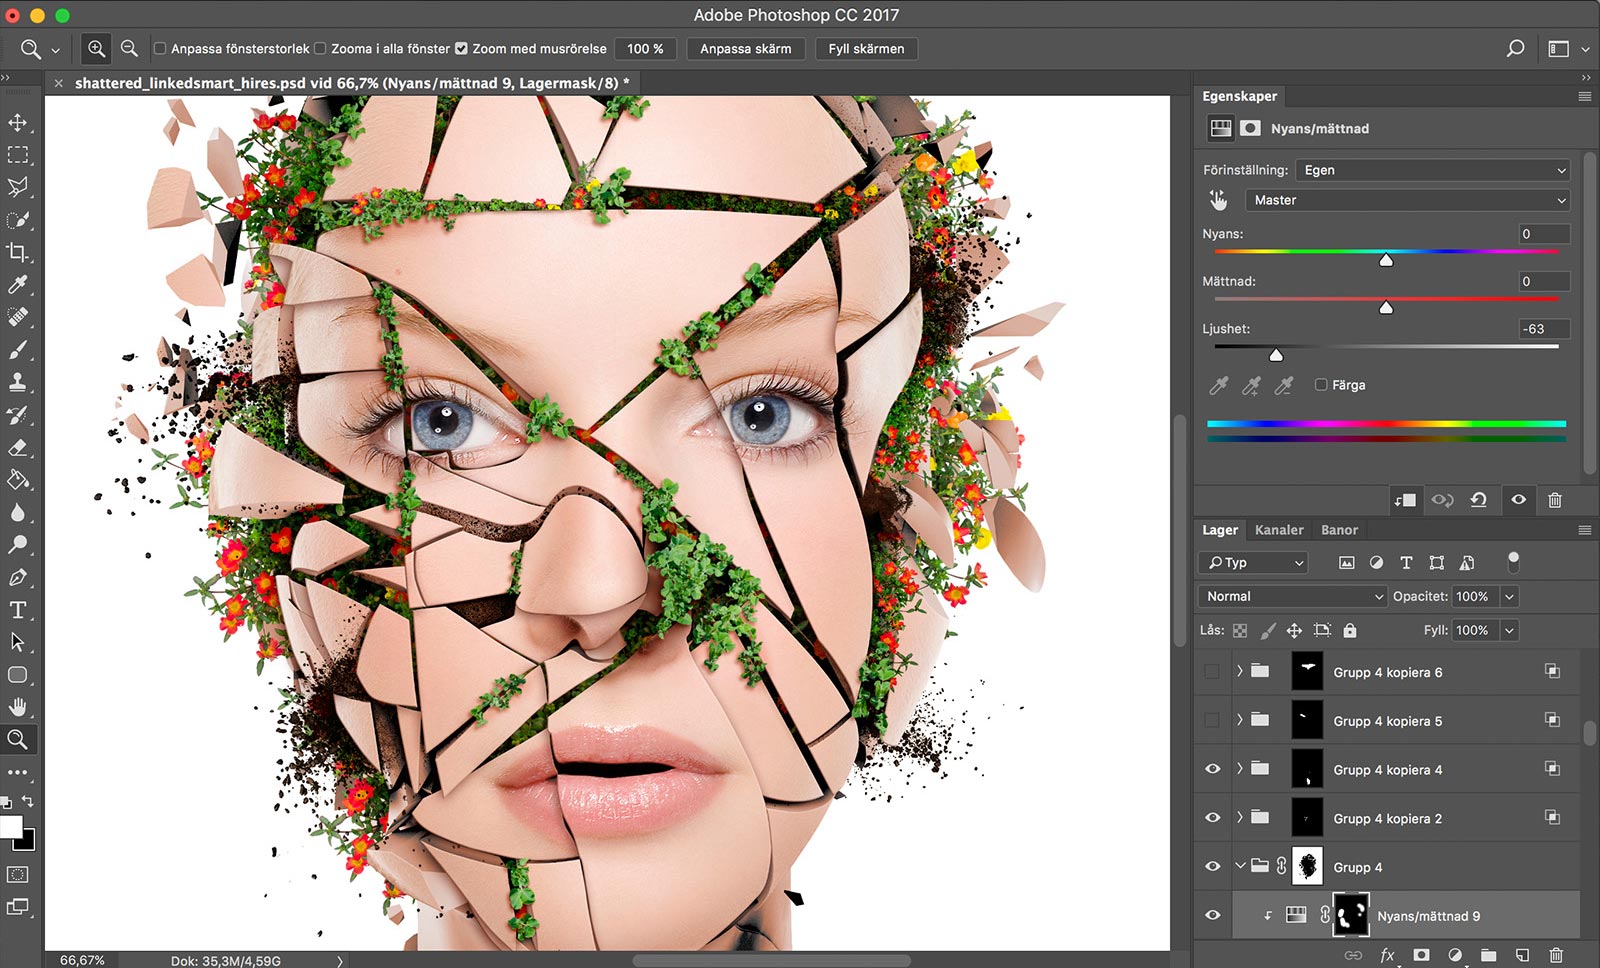Click the delete layer trash icon
1600x968 pixels.
[x=1556, y=955]
